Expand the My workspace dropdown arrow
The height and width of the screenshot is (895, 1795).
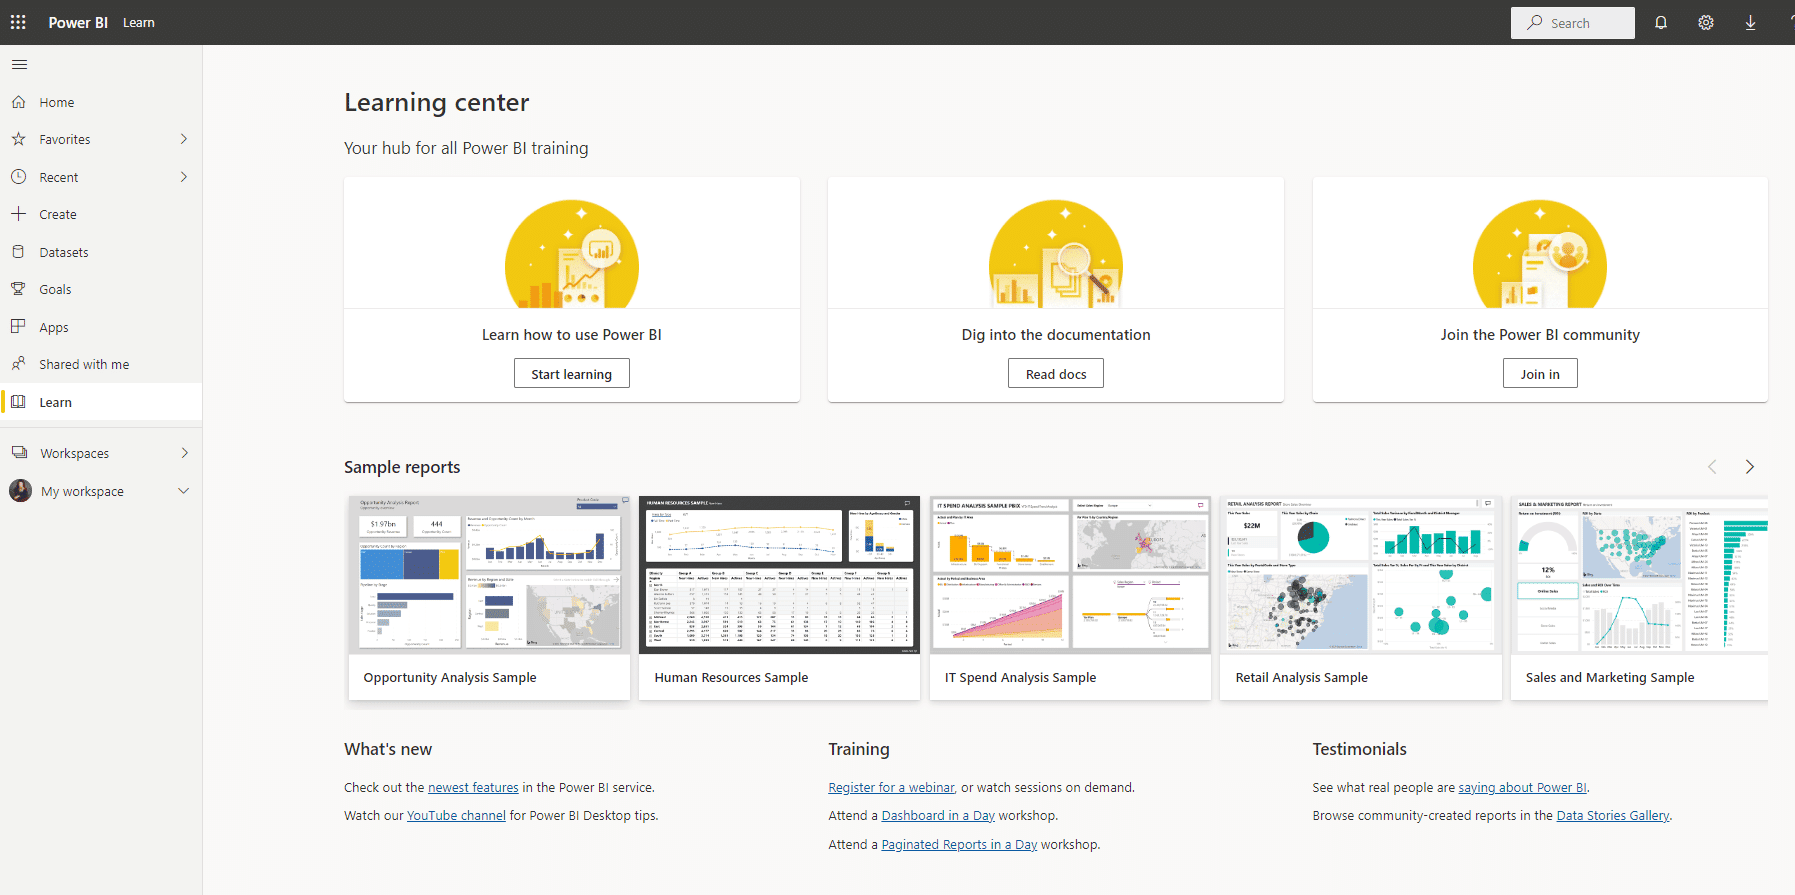point(184,491)
